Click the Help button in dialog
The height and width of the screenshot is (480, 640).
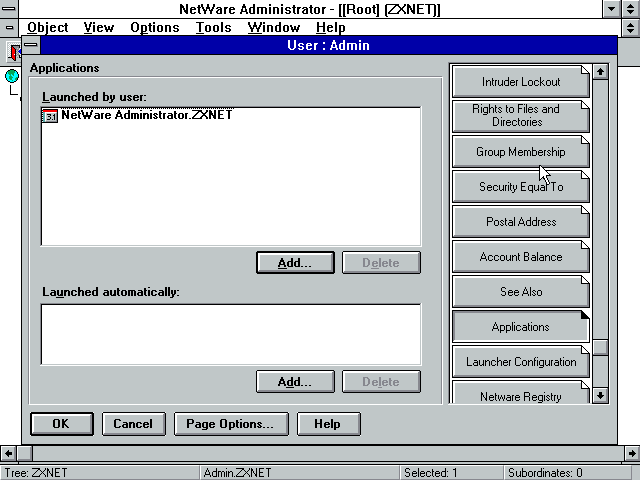coord(329,424)
